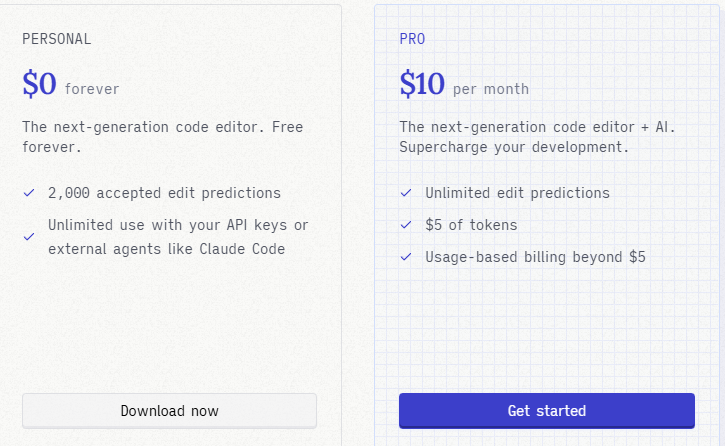Select the PRO plan heading
The height and width of the screenshot is (446, 725).
(x=412, y=39)
